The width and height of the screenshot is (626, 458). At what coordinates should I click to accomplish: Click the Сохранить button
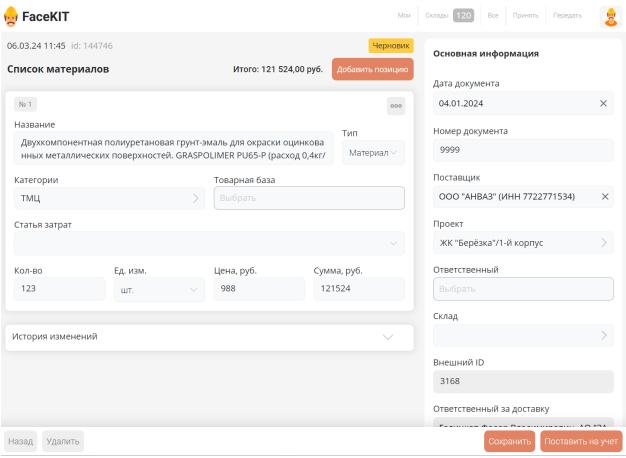click(509, 441)
